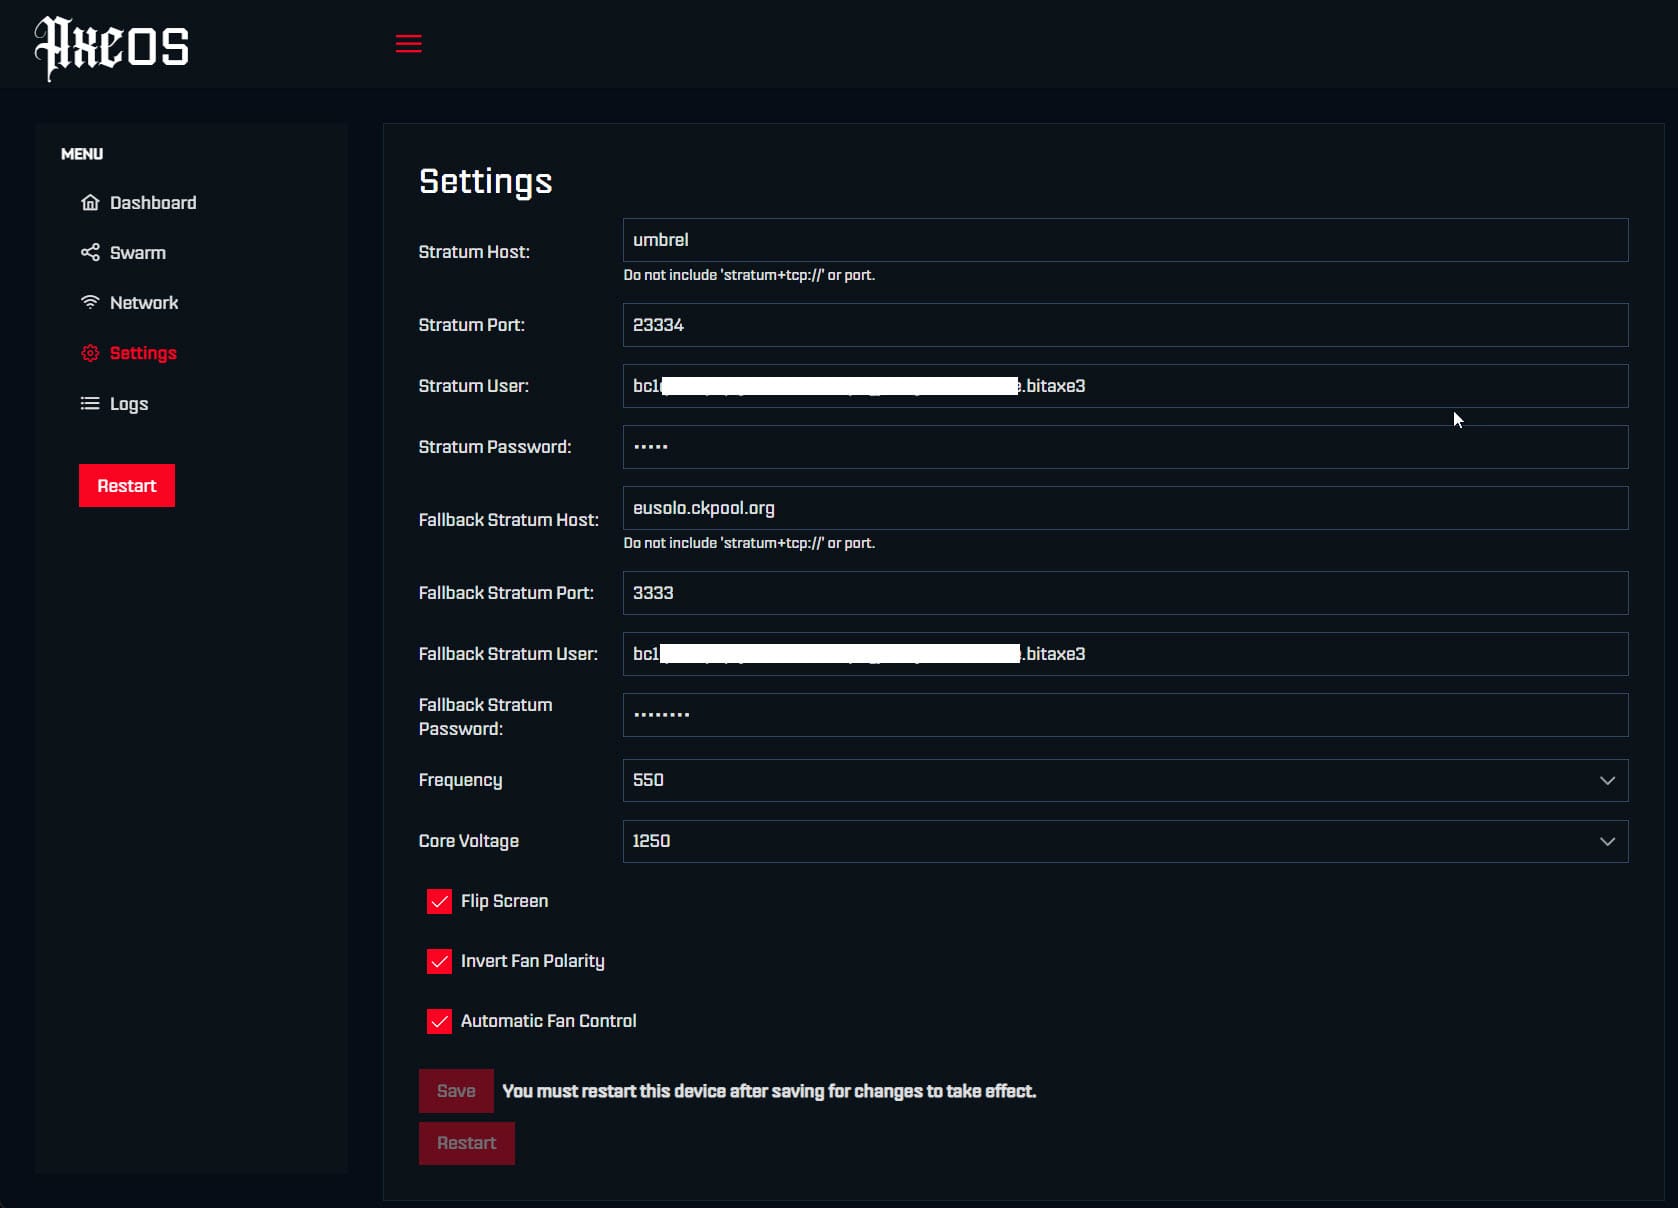The width and height of the screenshot is (1678, 1208).
Task: Toggle the hamburger menu icon
Action: coord(408,44)
